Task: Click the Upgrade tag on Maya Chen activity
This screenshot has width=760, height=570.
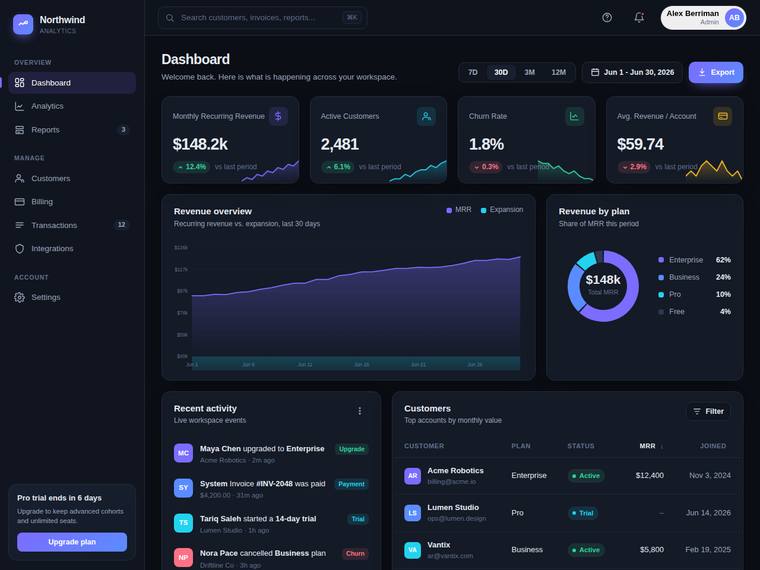Action: click(x=351, y=449)
